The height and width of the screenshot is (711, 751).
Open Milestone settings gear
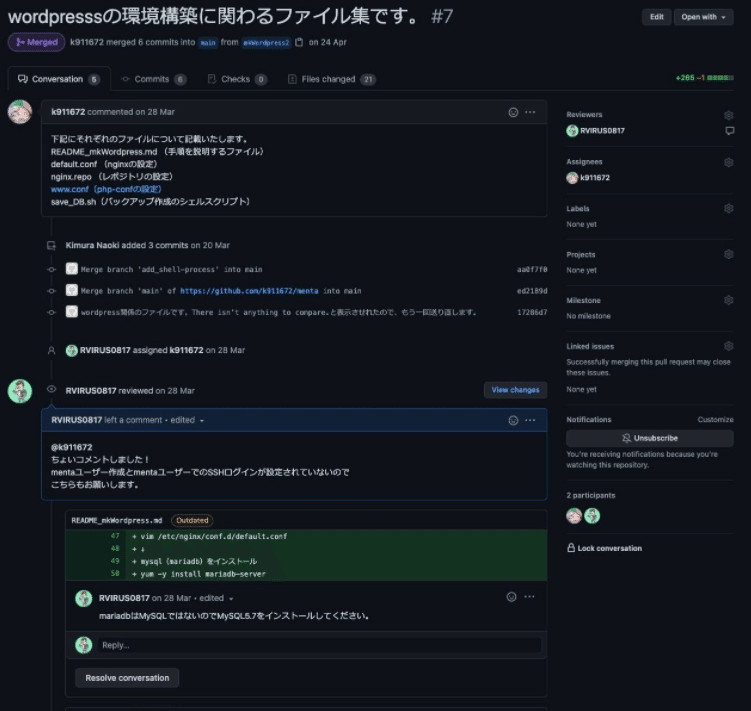(728, 300)
